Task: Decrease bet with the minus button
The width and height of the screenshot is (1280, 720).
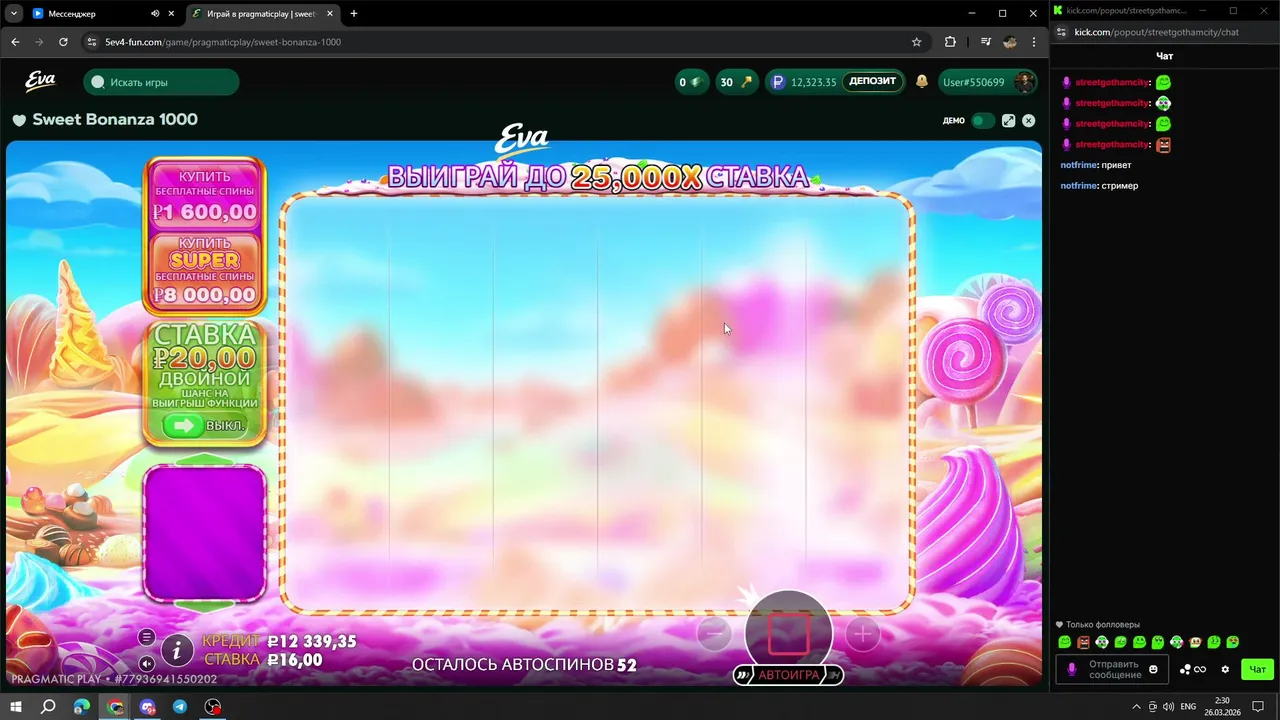Action: click(x=714, y=633)
